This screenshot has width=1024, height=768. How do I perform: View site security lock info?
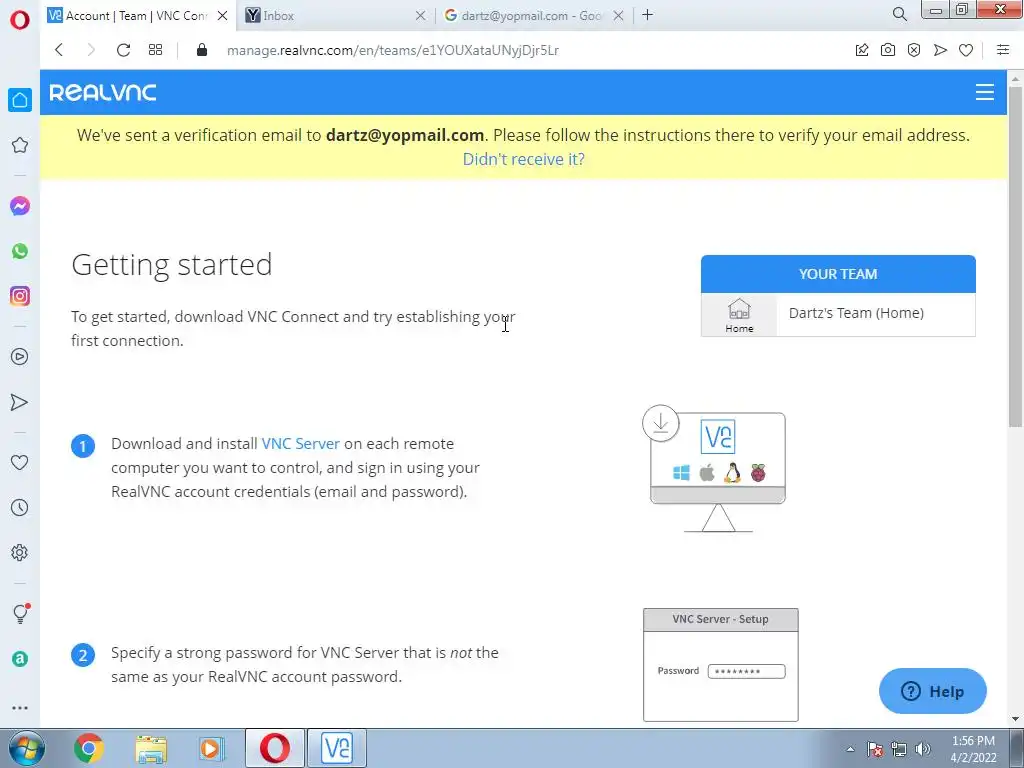coord(202,50)
